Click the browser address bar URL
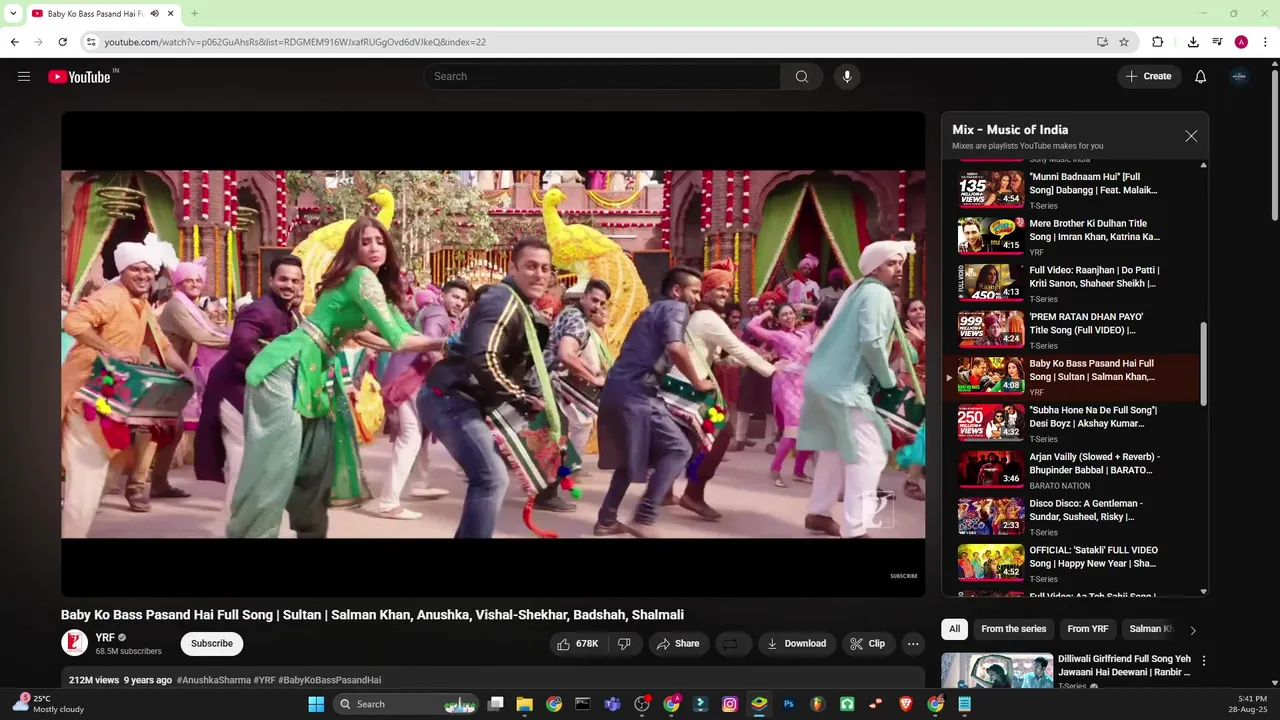The width and height of the screenshot is (1280, 720). [295, 42]
